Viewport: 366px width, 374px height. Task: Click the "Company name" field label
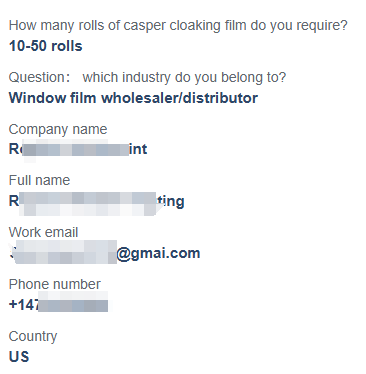pyautogui.click(x=58, y=129)
